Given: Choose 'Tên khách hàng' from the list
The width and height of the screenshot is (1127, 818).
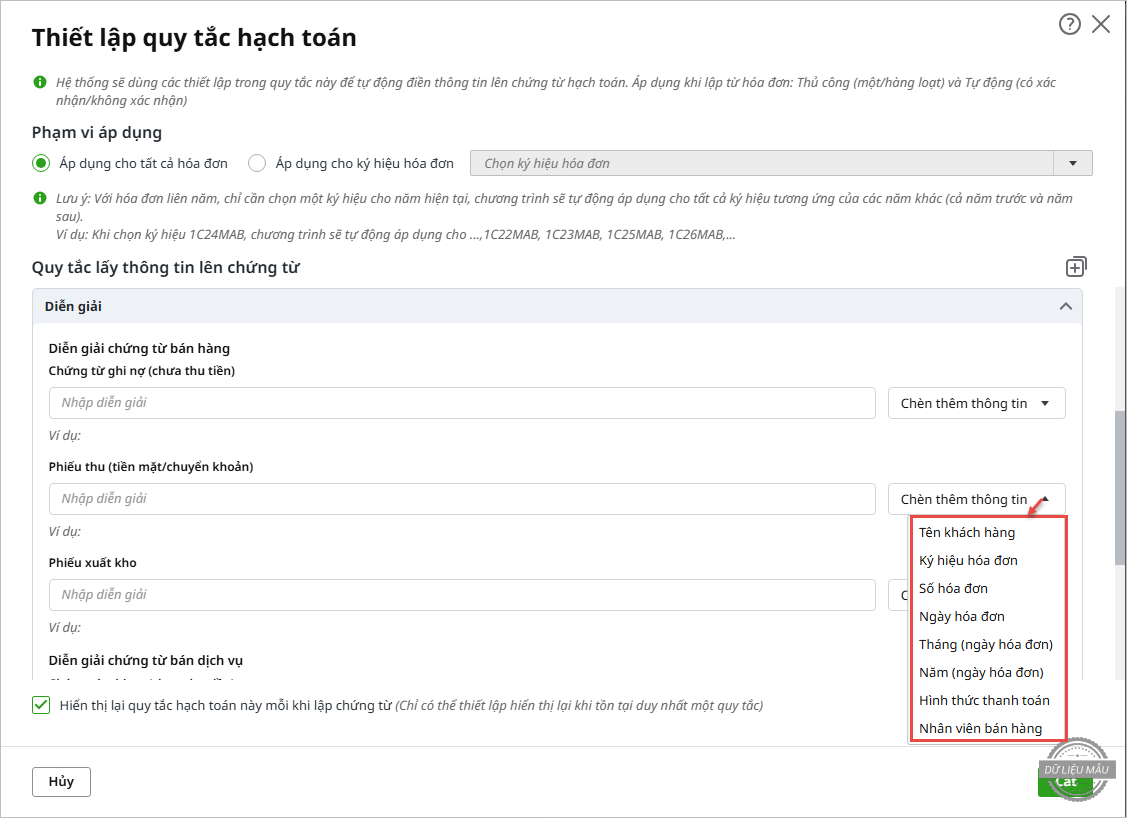Looking at the screenshot, I should point(967,532).
